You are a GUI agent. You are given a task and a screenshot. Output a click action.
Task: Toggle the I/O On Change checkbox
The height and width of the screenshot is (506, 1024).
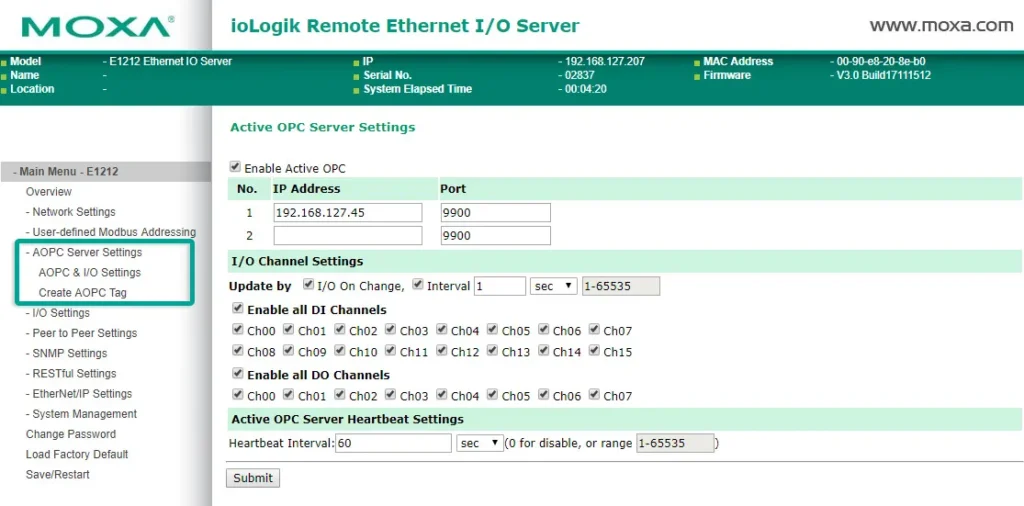(x=308, y=285)
